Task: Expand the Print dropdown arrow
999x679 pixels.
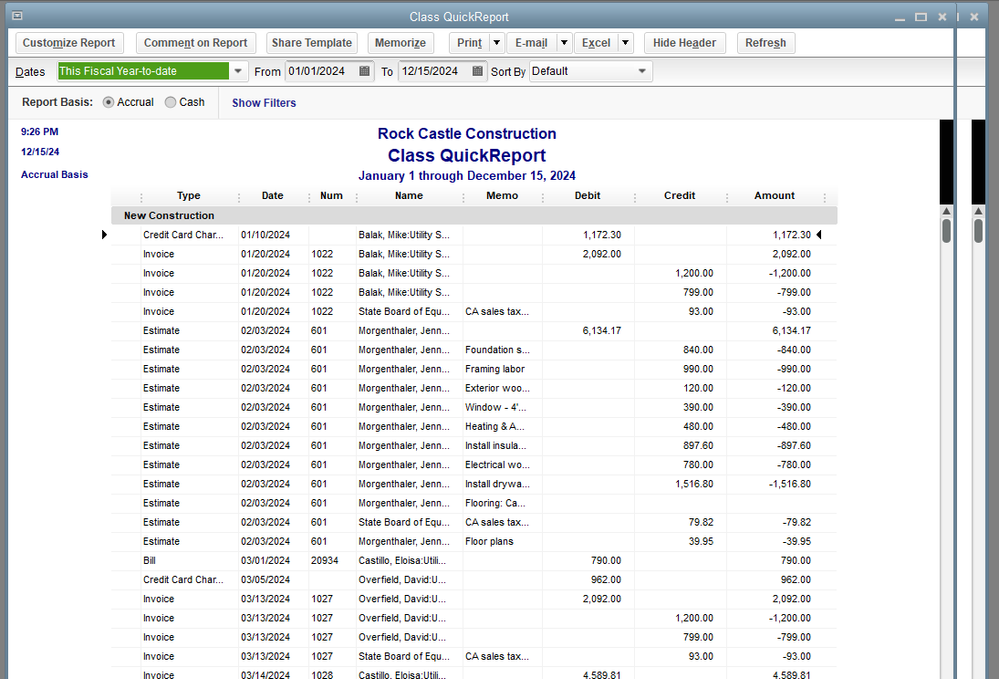Action: pos(496,43)
